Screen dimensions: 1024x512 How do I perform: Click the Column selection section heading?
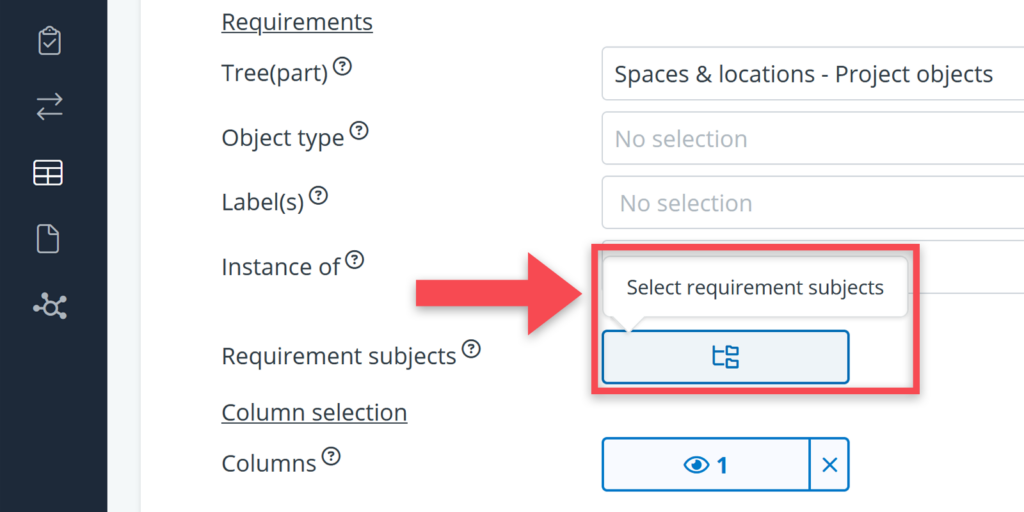pyautogui.click(x=314, y=412)
